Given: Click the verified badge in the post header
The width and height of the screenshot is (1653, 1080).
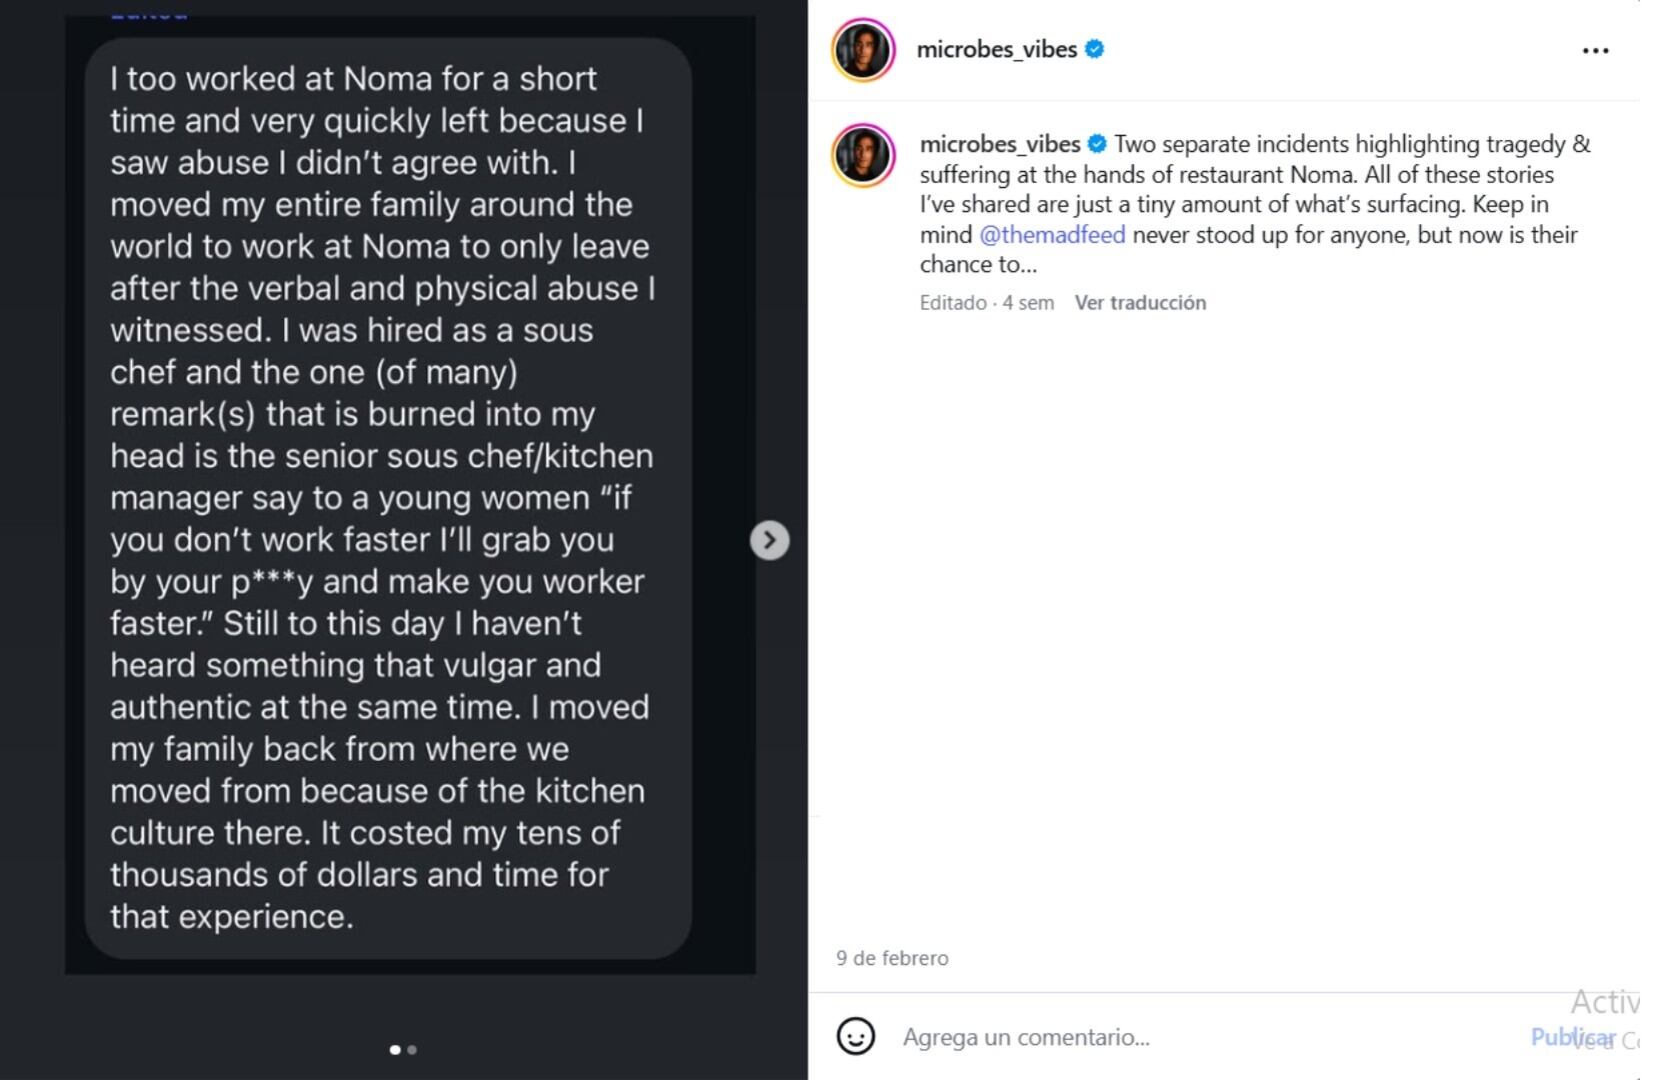Looking at the screenshot, I should pyautogui.click(x=1095, y=49).
